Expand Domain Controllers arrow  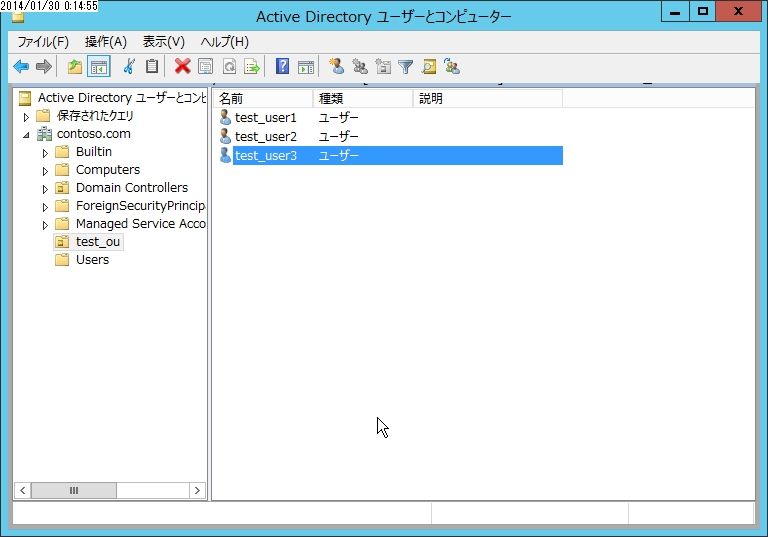(x=45, y=189)
